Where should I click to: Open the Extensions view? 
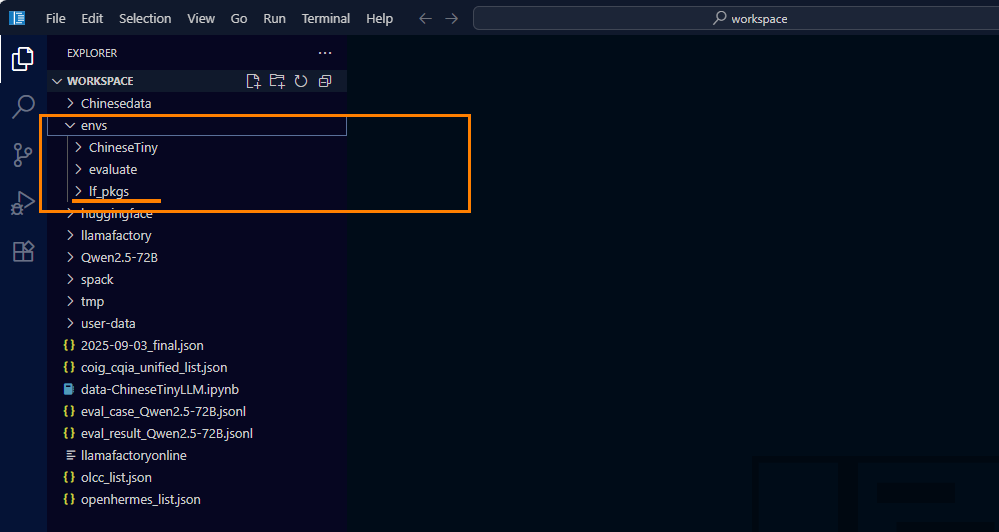(x=23, y=251)
